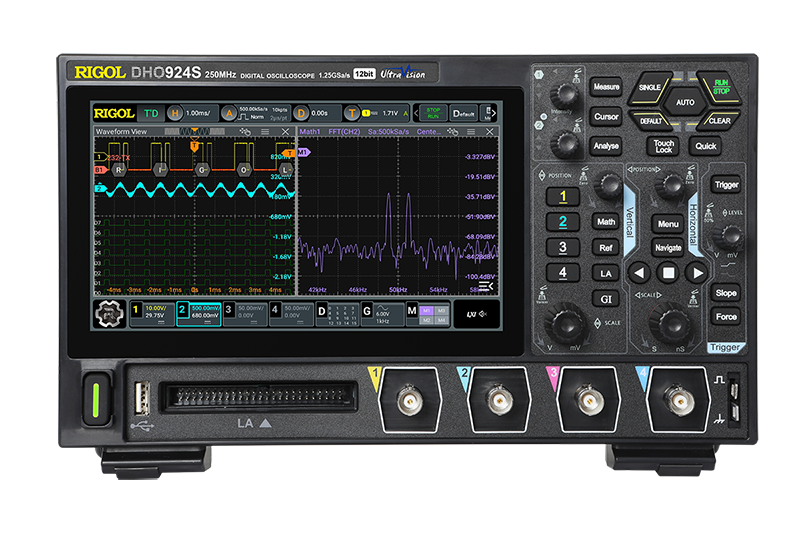Toggle channel 2 on the front panel
The height and width of the screenshot is (533, 800).
[x=563, y=222]
